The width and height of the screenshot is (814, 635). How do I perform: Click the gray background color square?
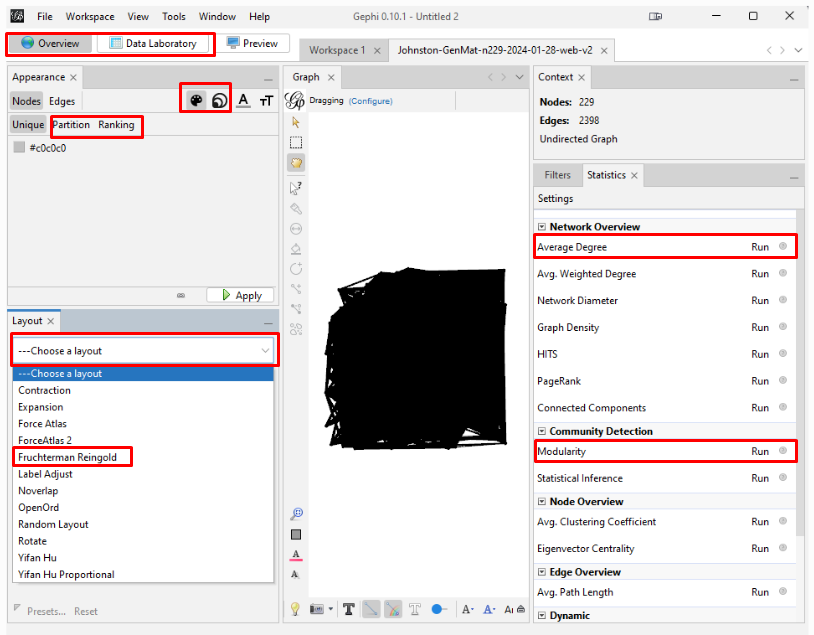[x=296, y=535]
